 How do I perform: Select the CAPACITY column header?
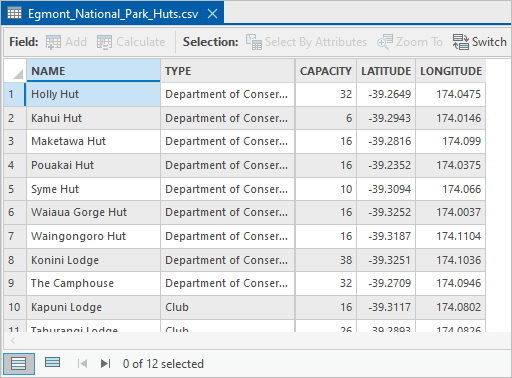[x=326, y=71]
